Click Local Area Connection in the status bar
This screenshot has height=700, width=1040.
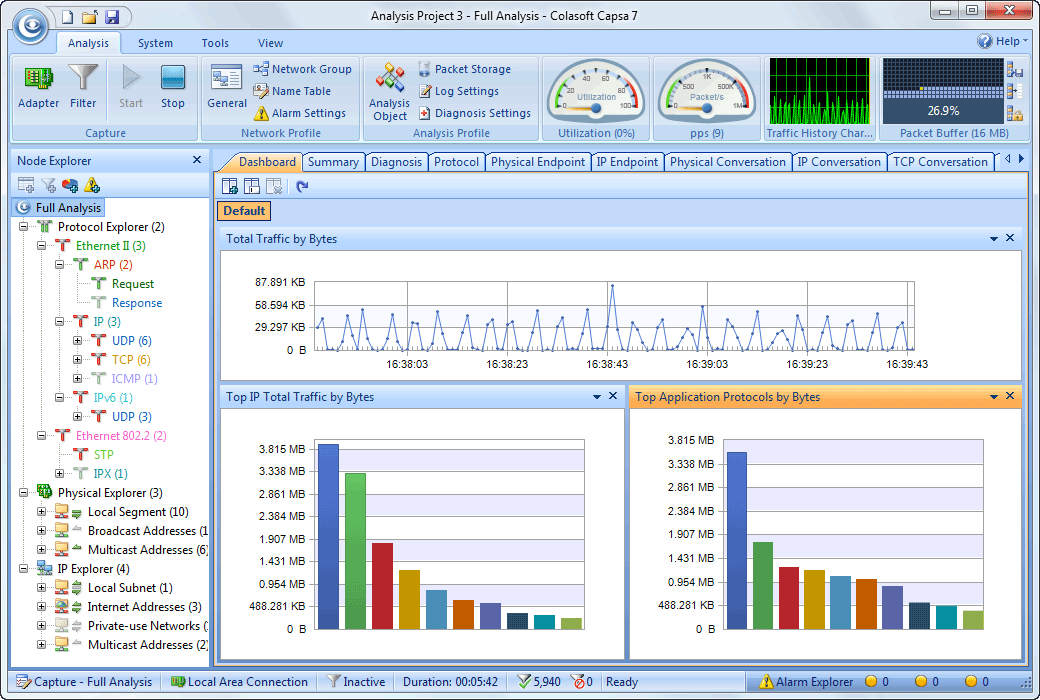point(239,681)
